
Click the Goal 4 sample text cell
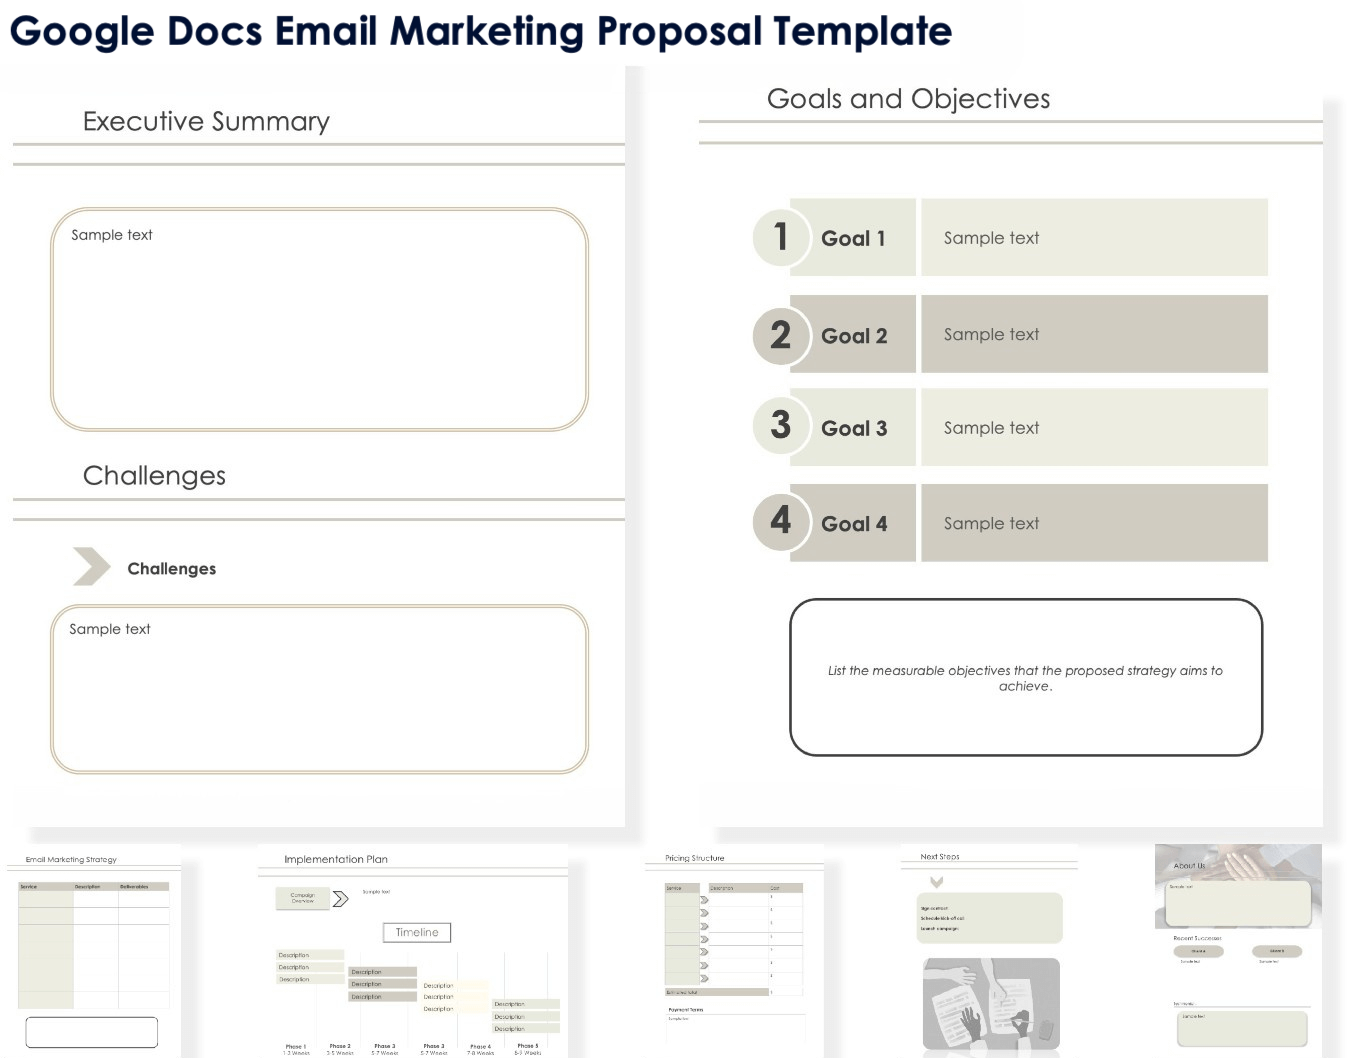click(x=1094, y=523)
